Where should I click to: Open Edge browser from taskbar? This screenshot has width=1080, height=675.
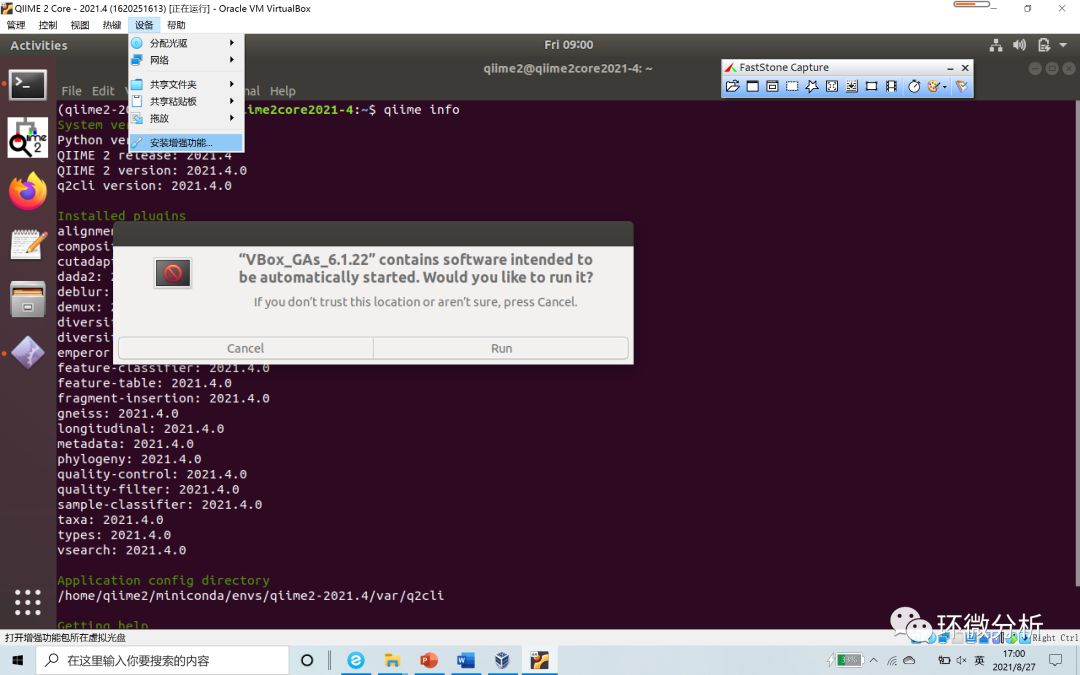pos(355,661)
